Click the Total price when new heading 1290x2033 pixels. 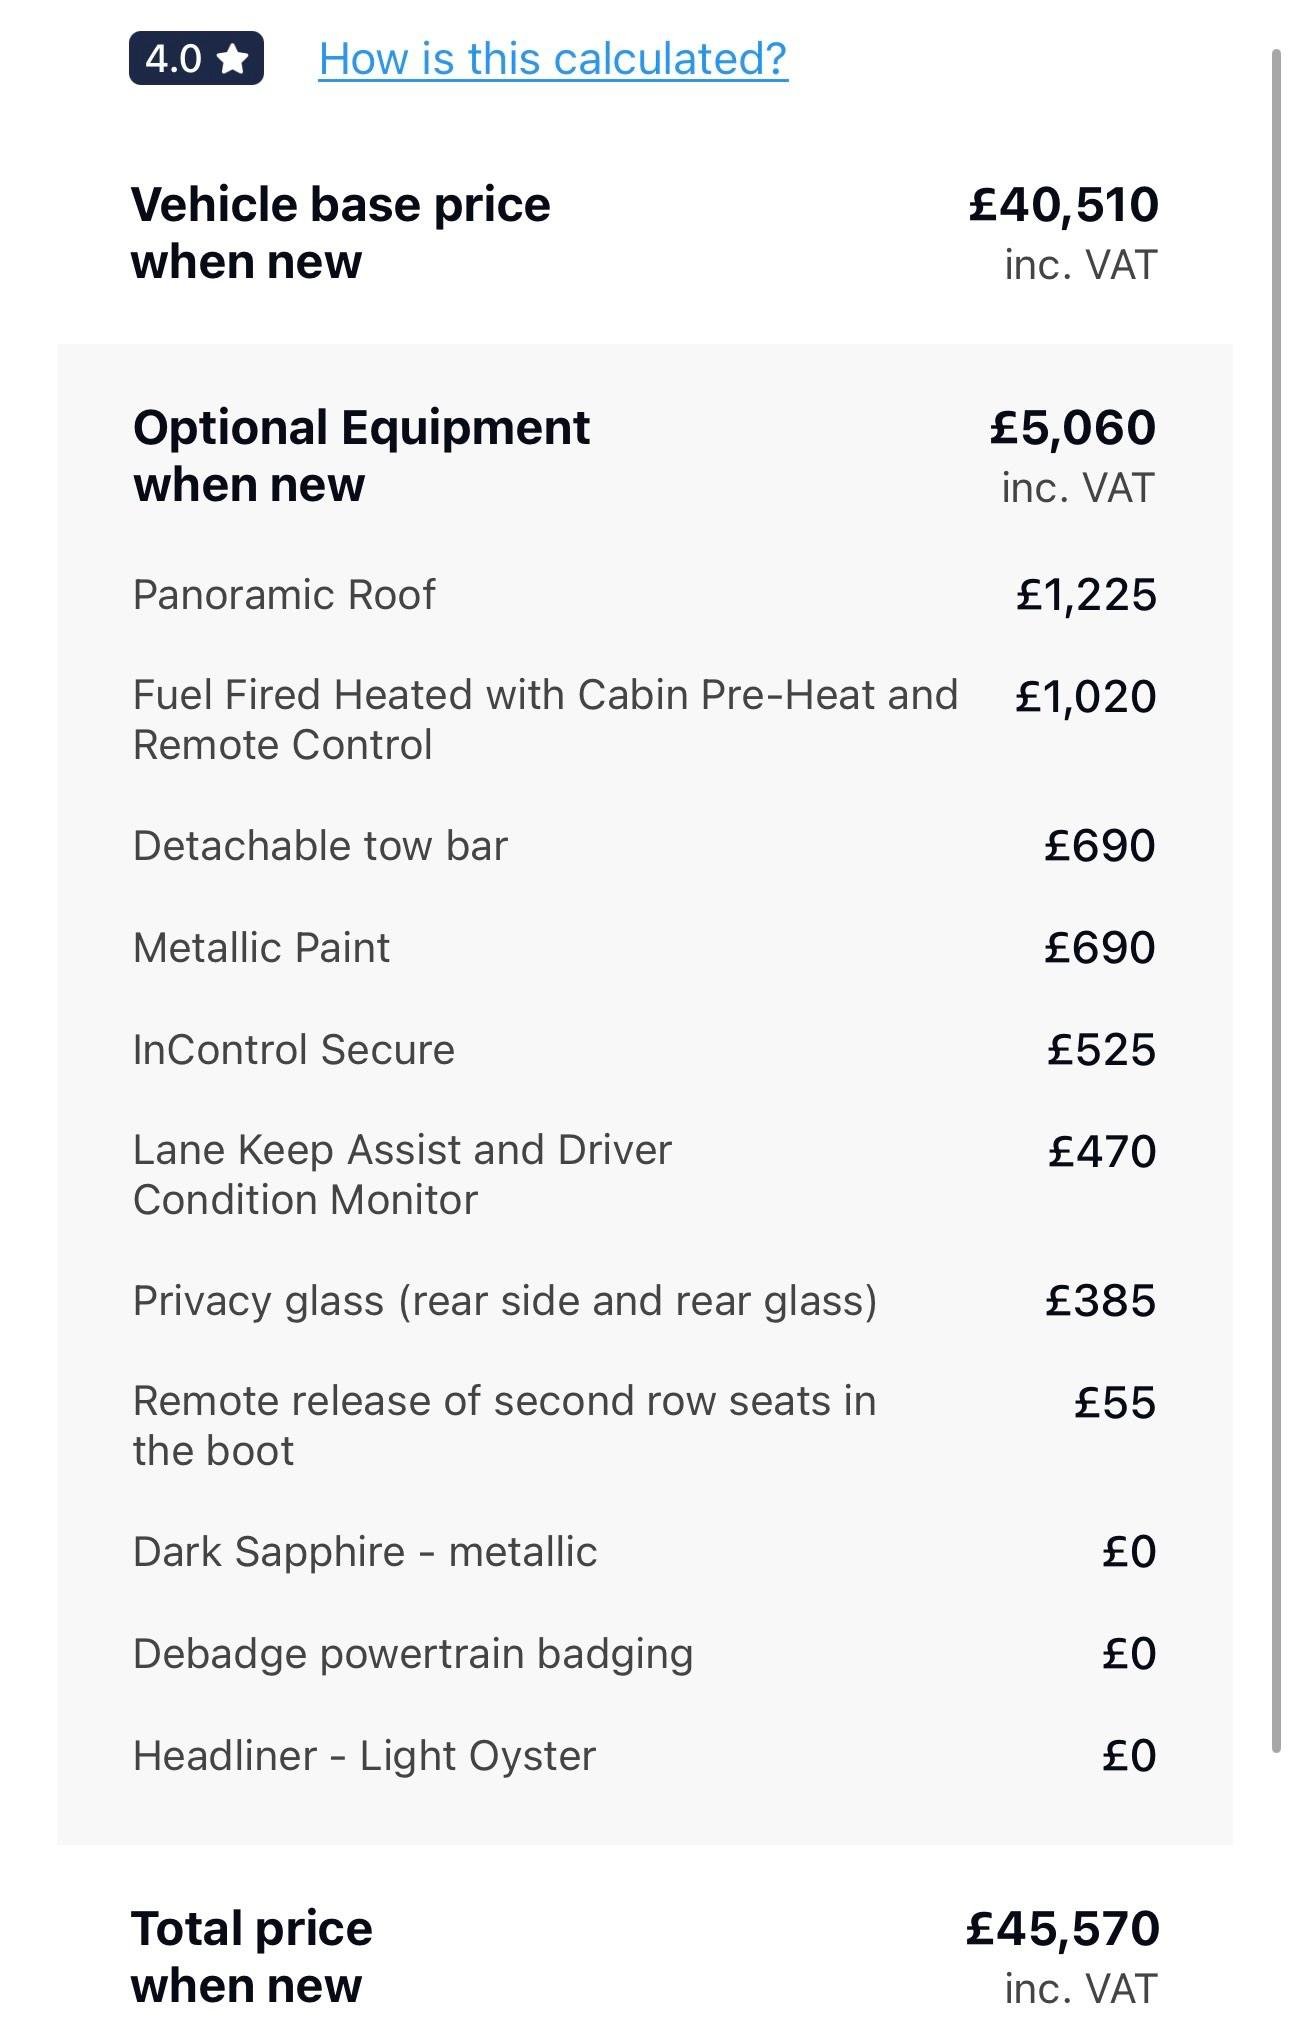click(x=252, y=1957)
